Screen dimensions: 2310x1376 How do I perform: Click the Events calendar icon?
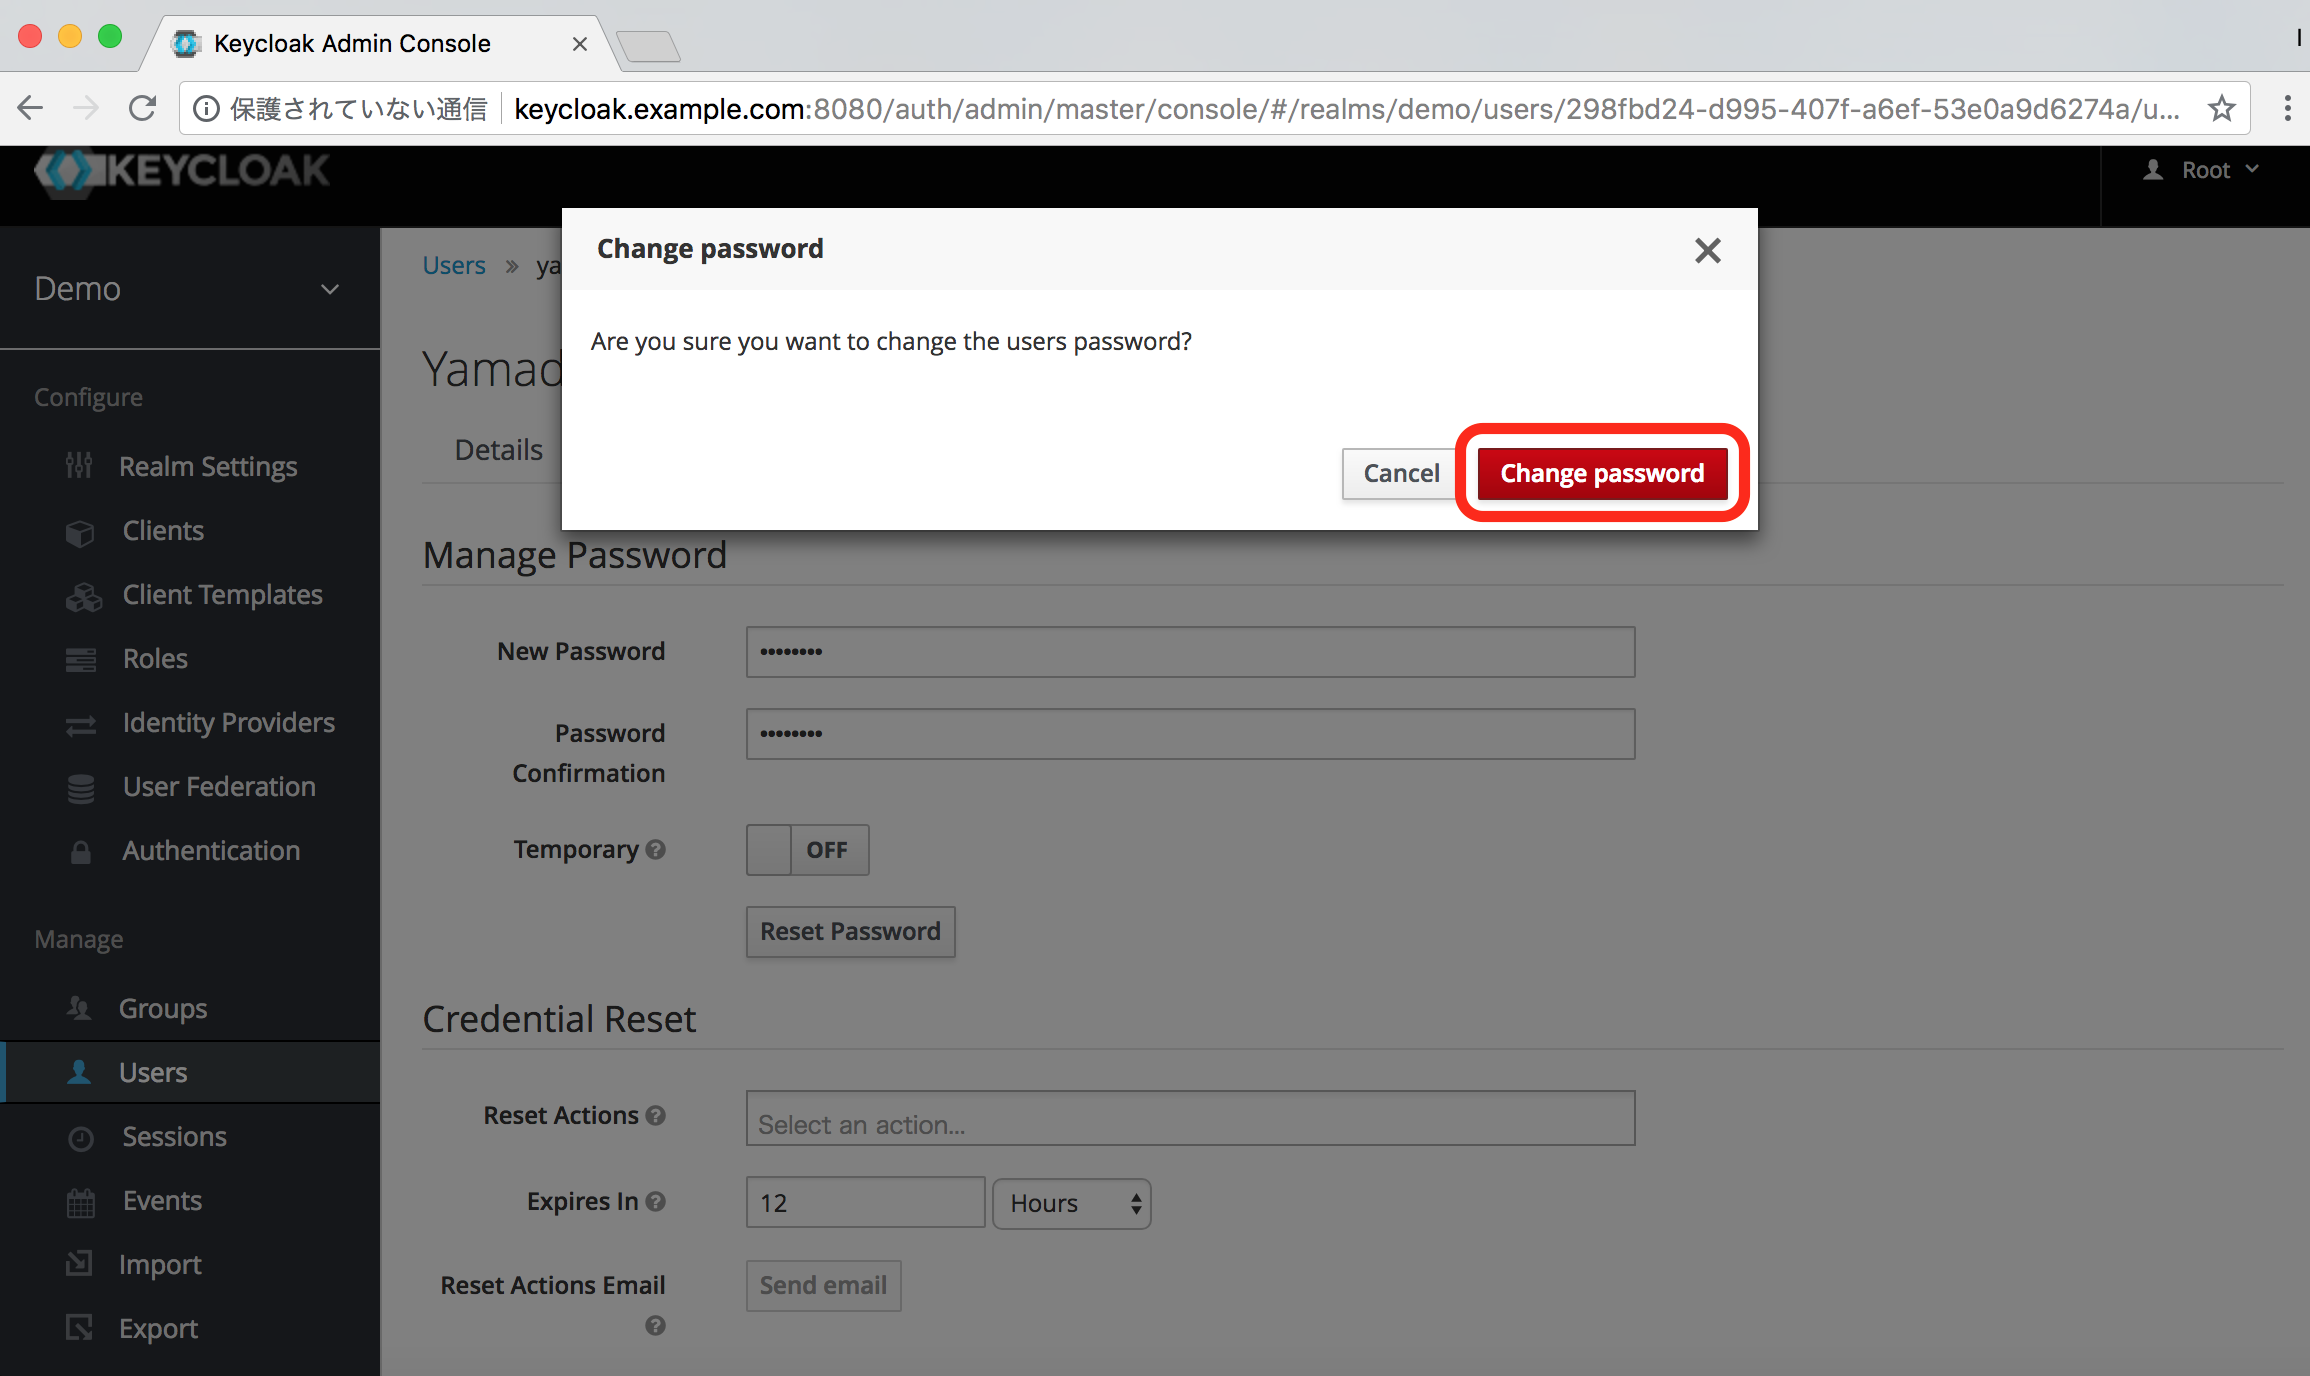pyautogui.click(x=80, y=1202)
